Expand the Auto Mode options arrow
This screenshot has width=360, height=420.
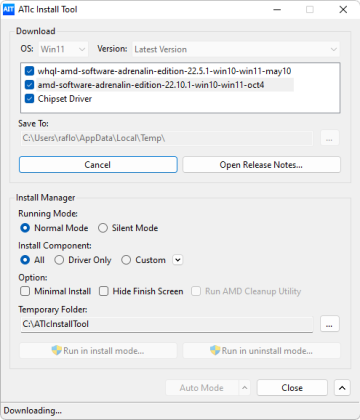coord(245,388)
